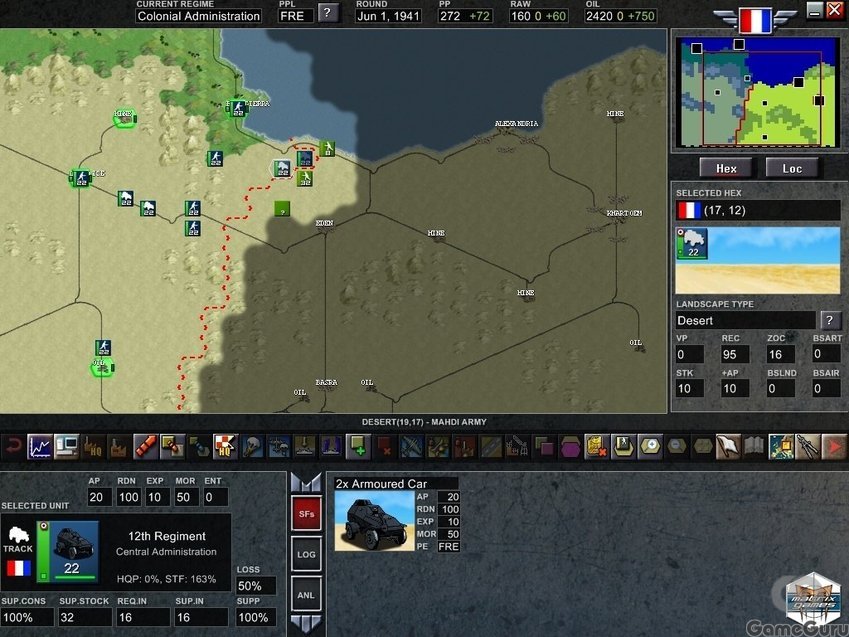849x637 pixels.
Task: Open the LOG panel
Action: pos(306,555)
